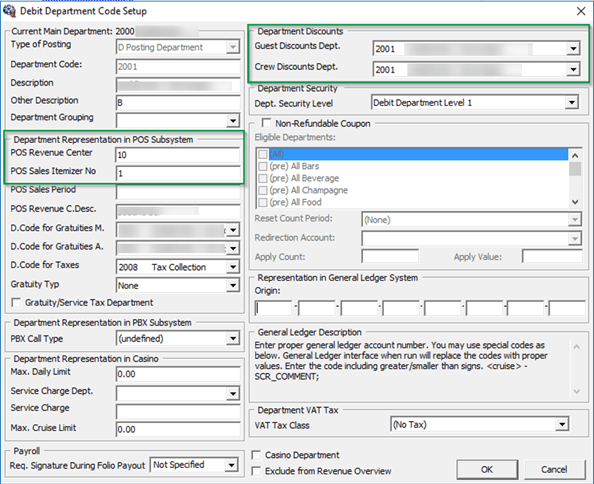Viewport: 594px width, 484px height.
Task: Open D.Code for Gratuities A. dropdown
Action: tap(233, 248)
